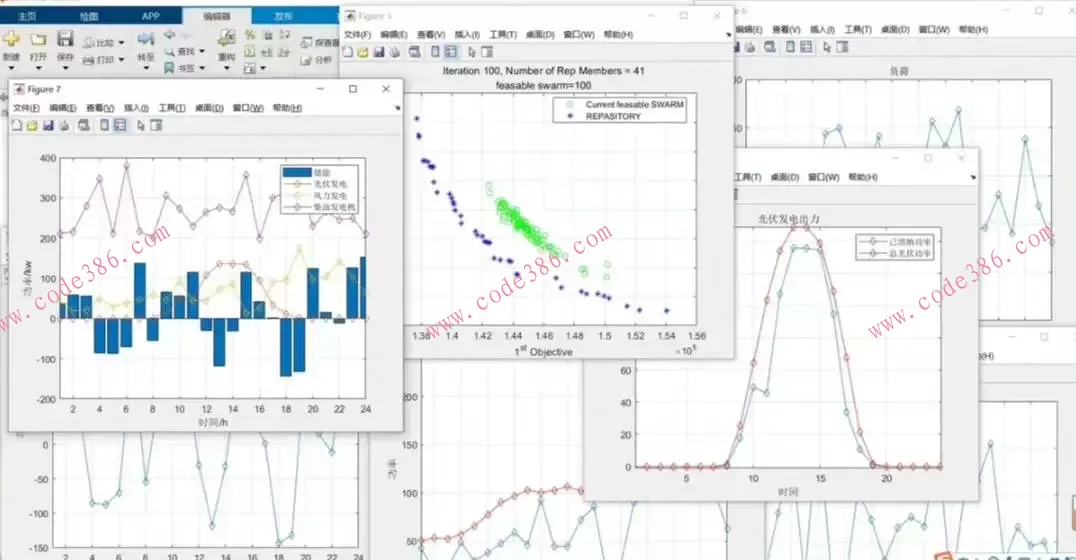Open 窗口(W) menu in 光伏发电出力 figure
This screenshot has width=1076, height=560.
click(823, 177)
